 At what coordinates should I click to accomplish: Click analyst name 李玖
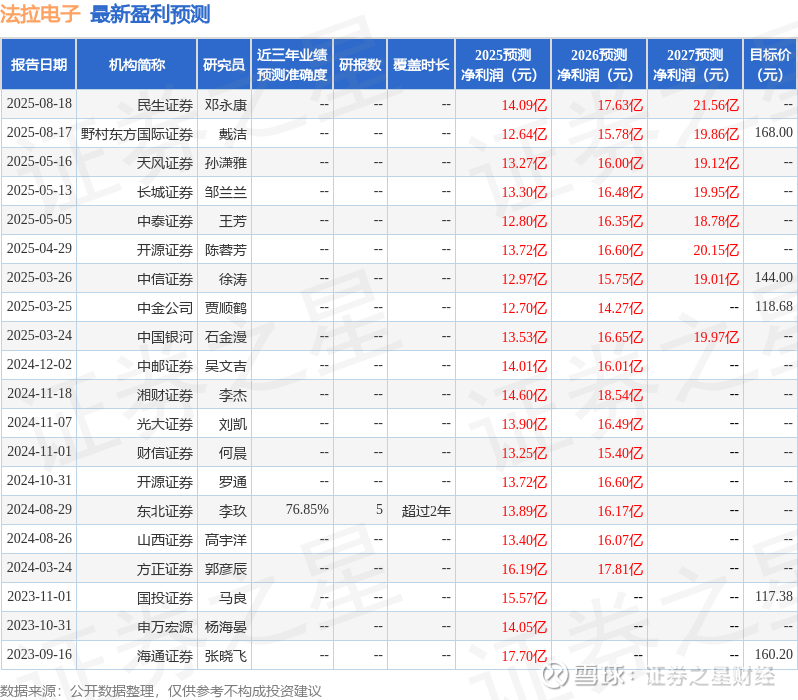click(x=233, y=512)
